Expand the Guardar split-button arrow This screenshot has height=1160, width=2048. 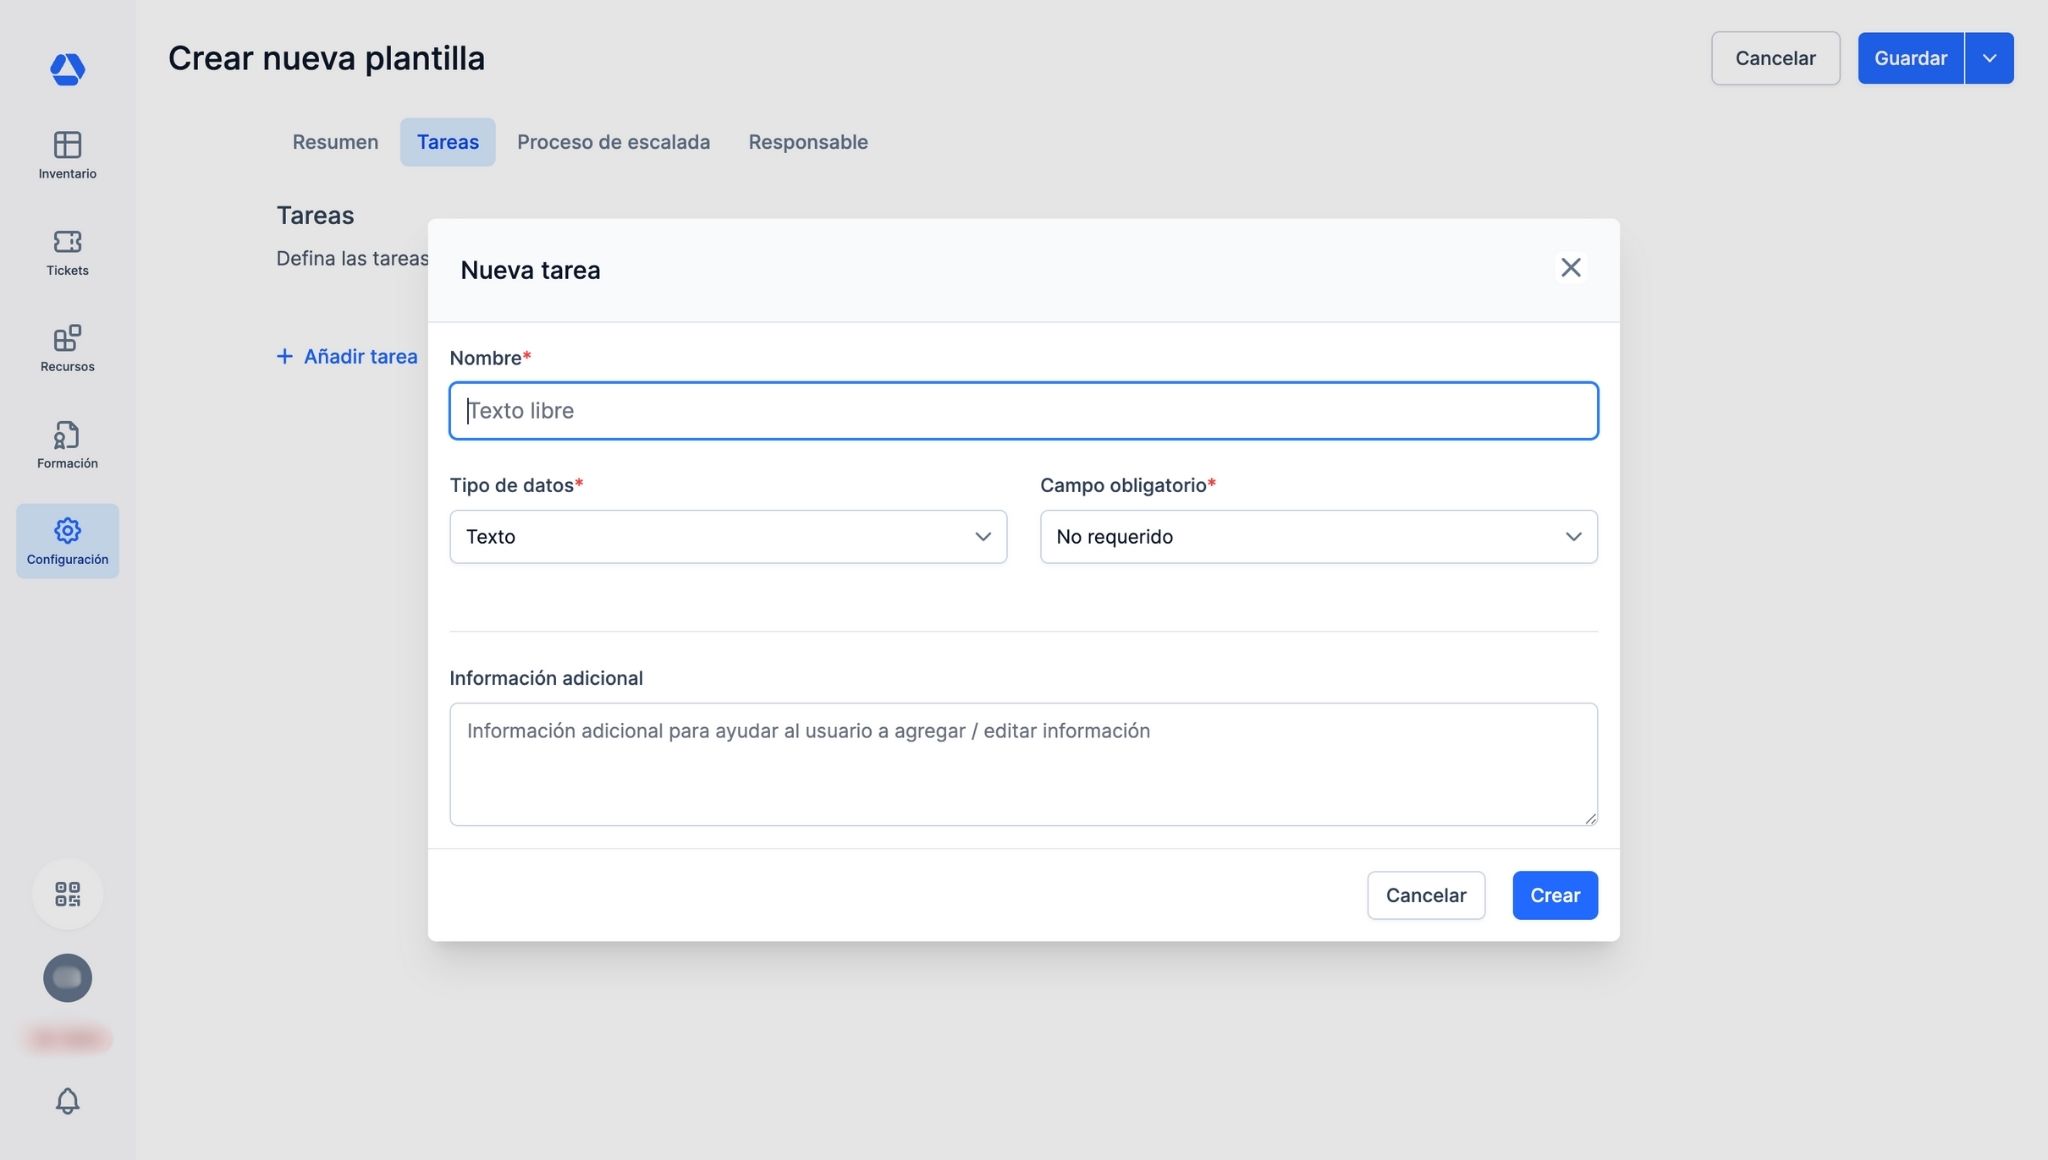[1989, 58]
